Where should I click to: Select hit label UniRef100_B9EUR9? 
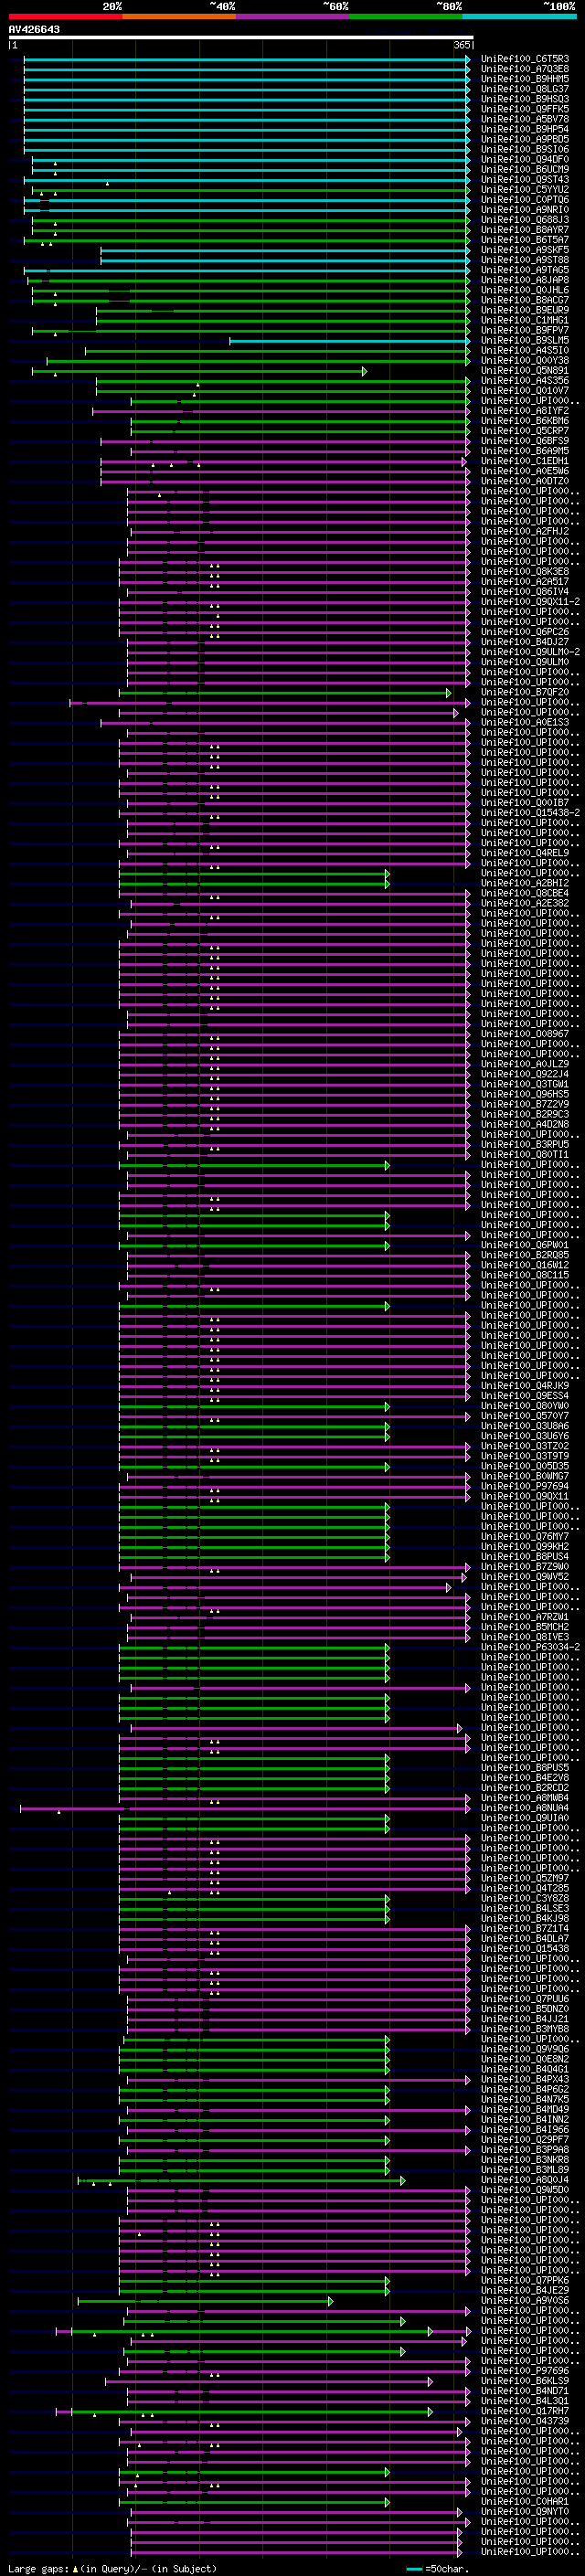coord(525,310)
